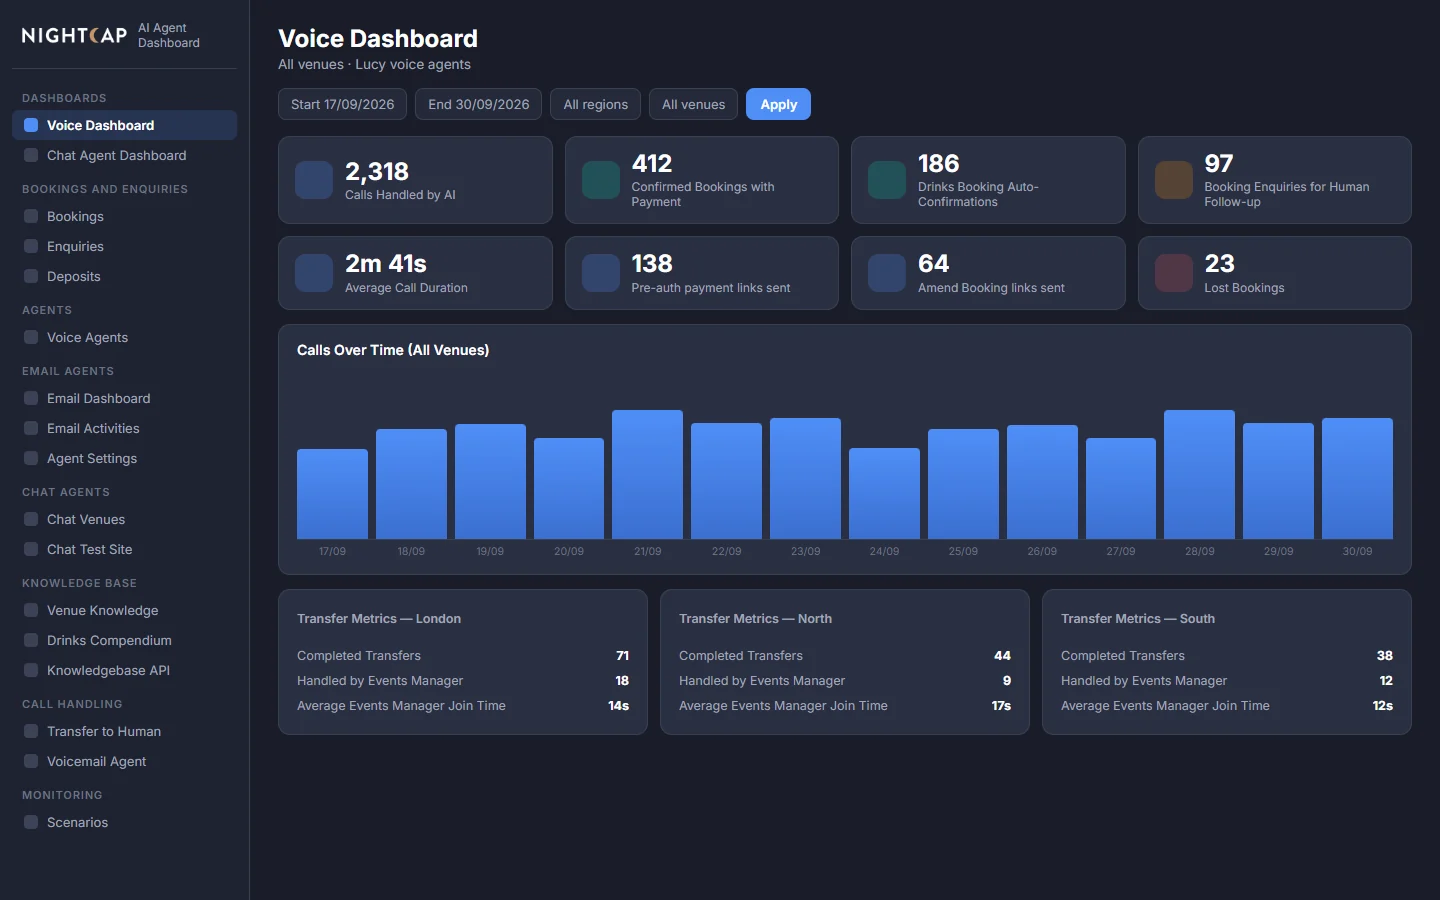Click the icon next to Transfer to Human
1440x900 pixels.
pos(31,731)
